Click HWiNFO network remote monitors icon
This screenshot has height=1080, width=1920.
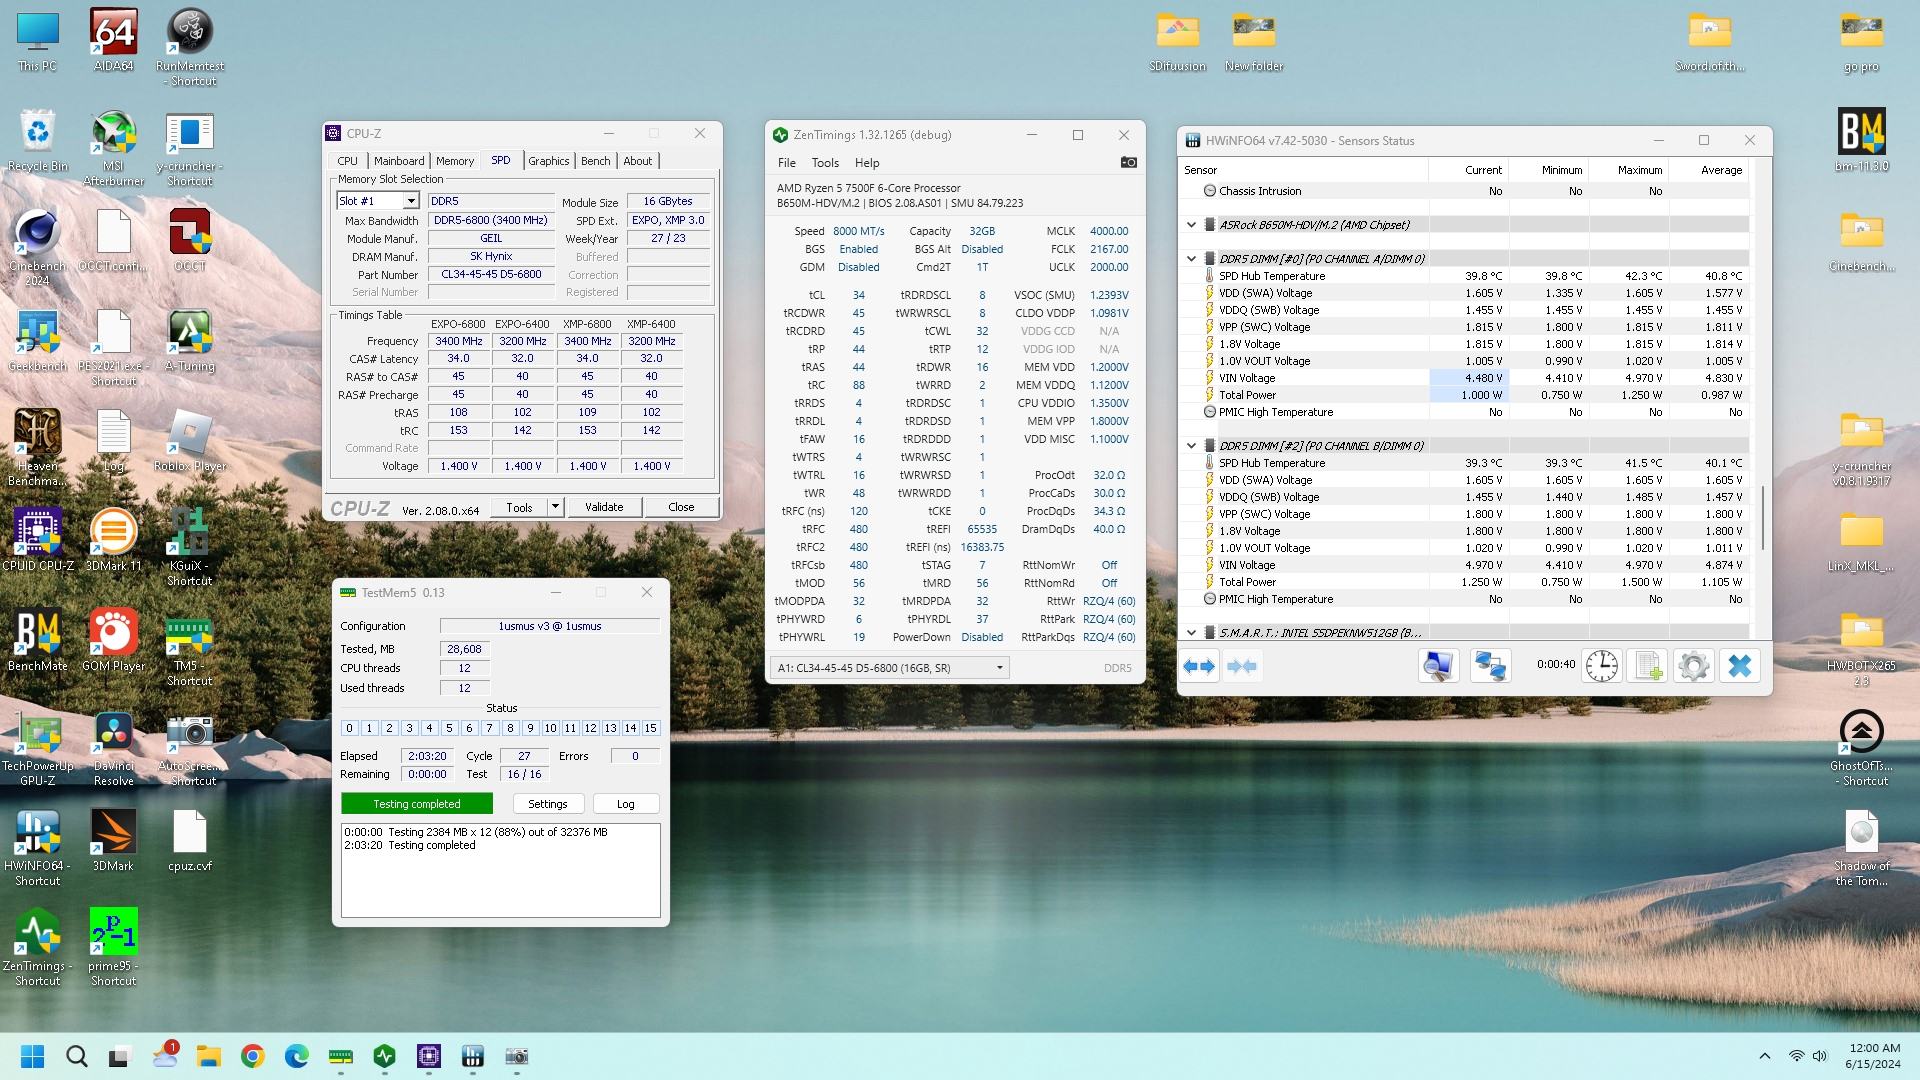click(1489, 666)
